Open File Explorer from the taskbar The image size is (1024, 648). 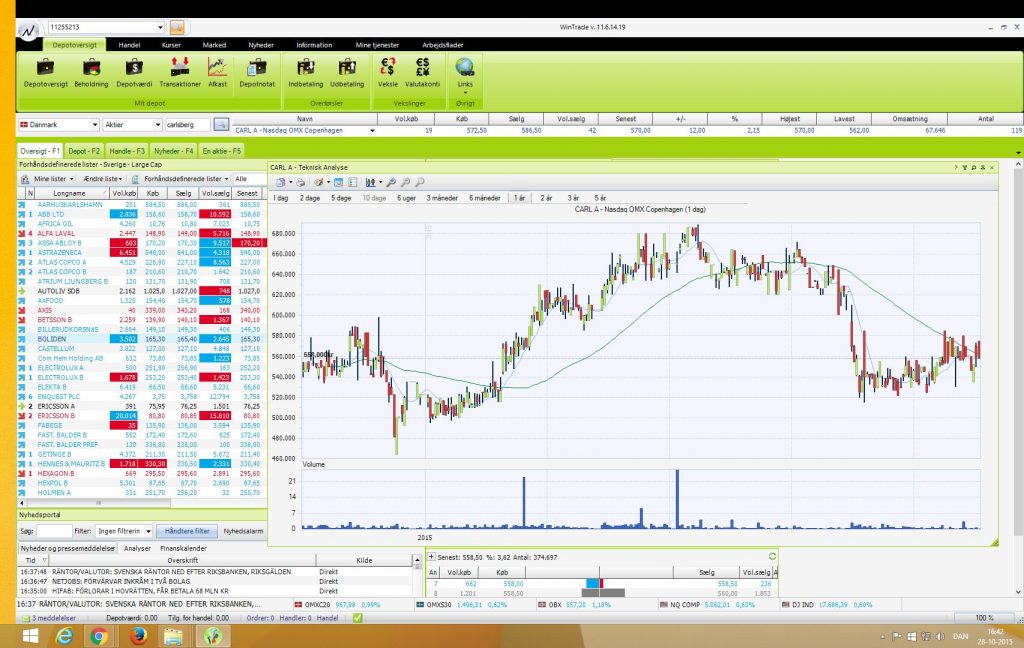tap(173, 636)
